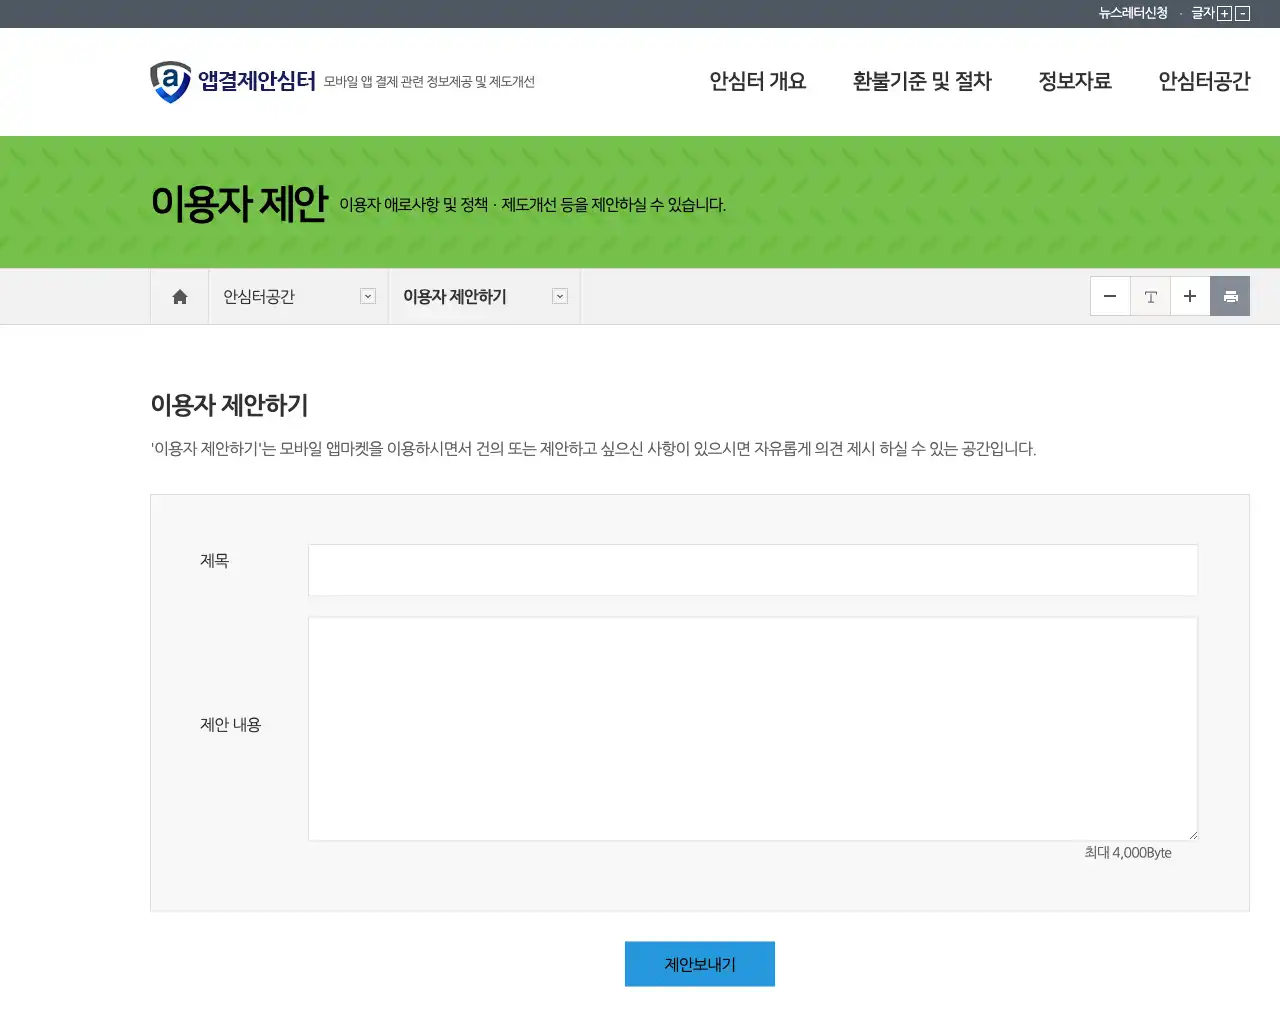Focus the 제안 내용 text area
Screen dimensions: 1280x1024
coord(753,729)
